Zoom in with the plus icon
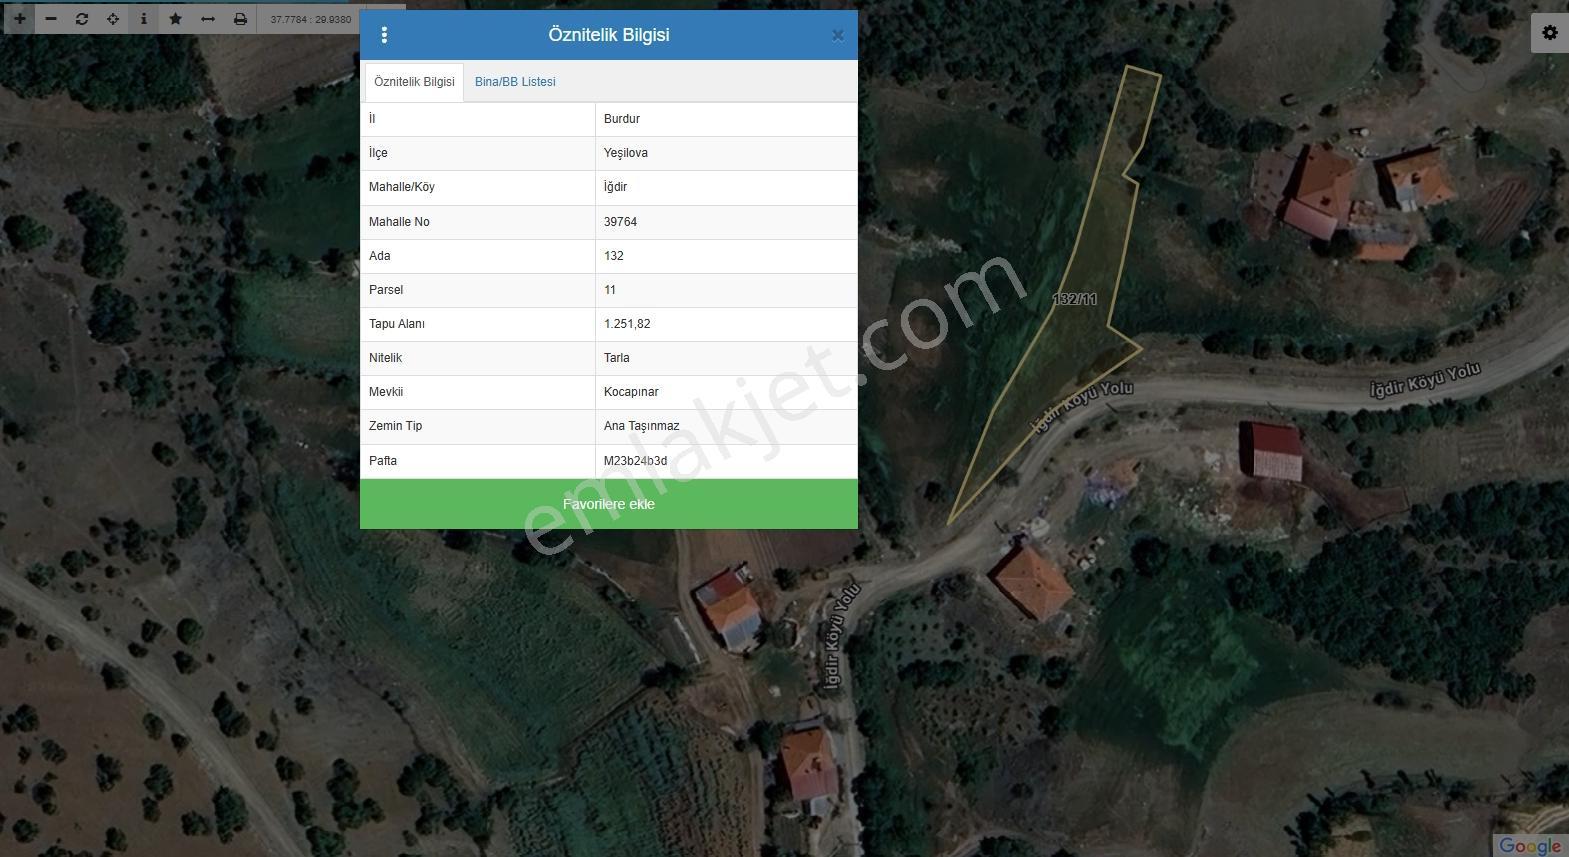This screenshot has height=857, width=1569. (x=20, y=19)
